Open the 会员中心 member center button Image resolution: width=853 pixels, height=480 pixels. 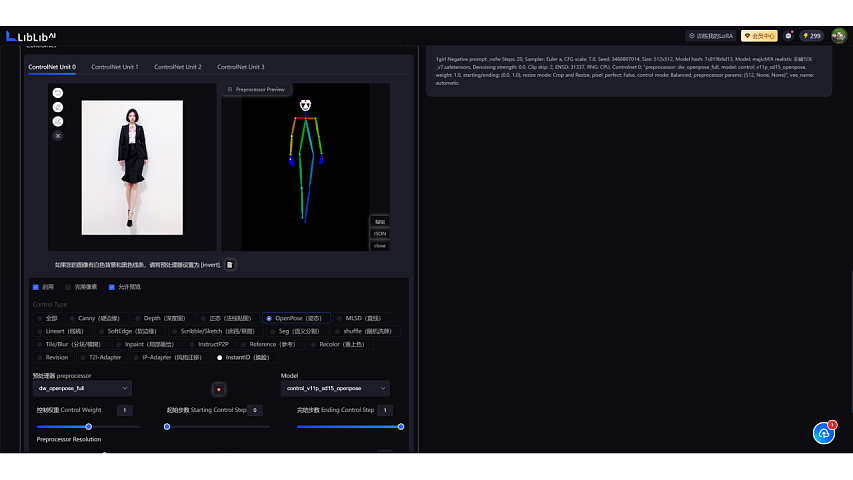point(759,36)
